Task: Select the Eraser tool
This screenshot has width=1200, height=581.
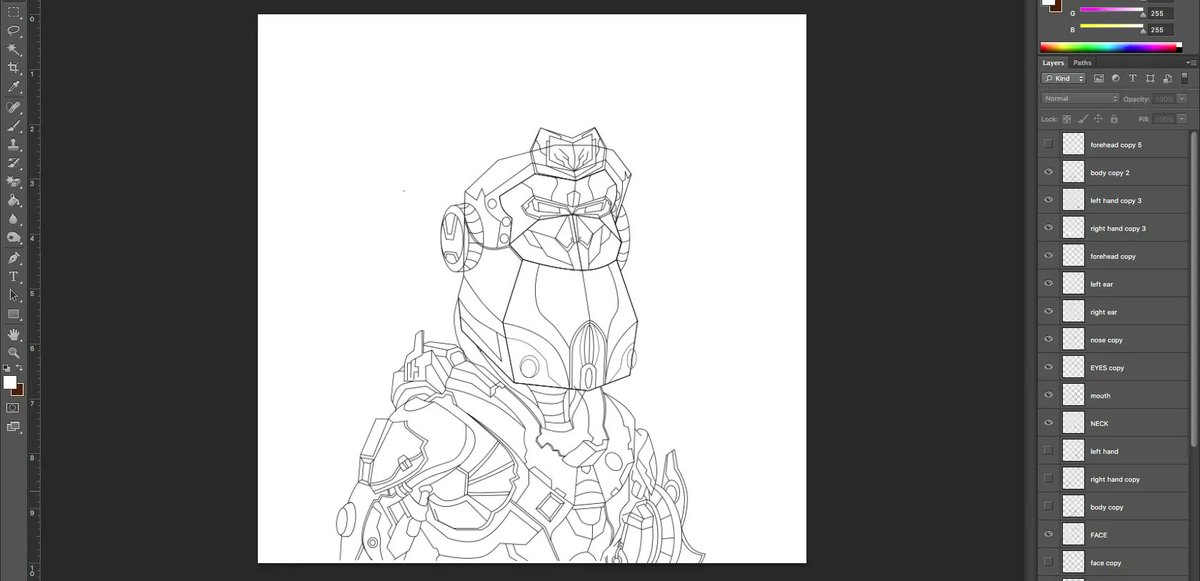Action: coord(14,181)
